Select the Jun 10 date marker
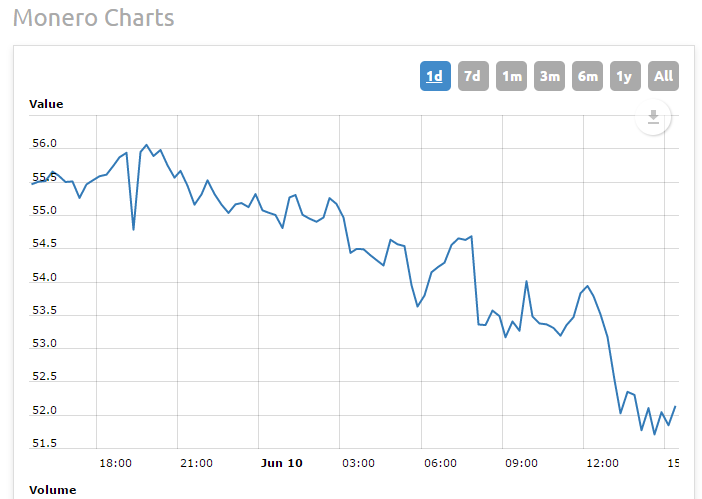 [x=281, y=463]
